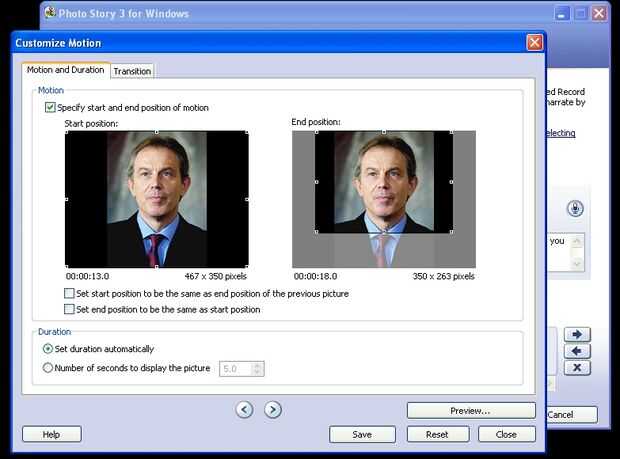620x459 pixels.
Task: Click the seconds duration input field
Action: pos(236,369)
